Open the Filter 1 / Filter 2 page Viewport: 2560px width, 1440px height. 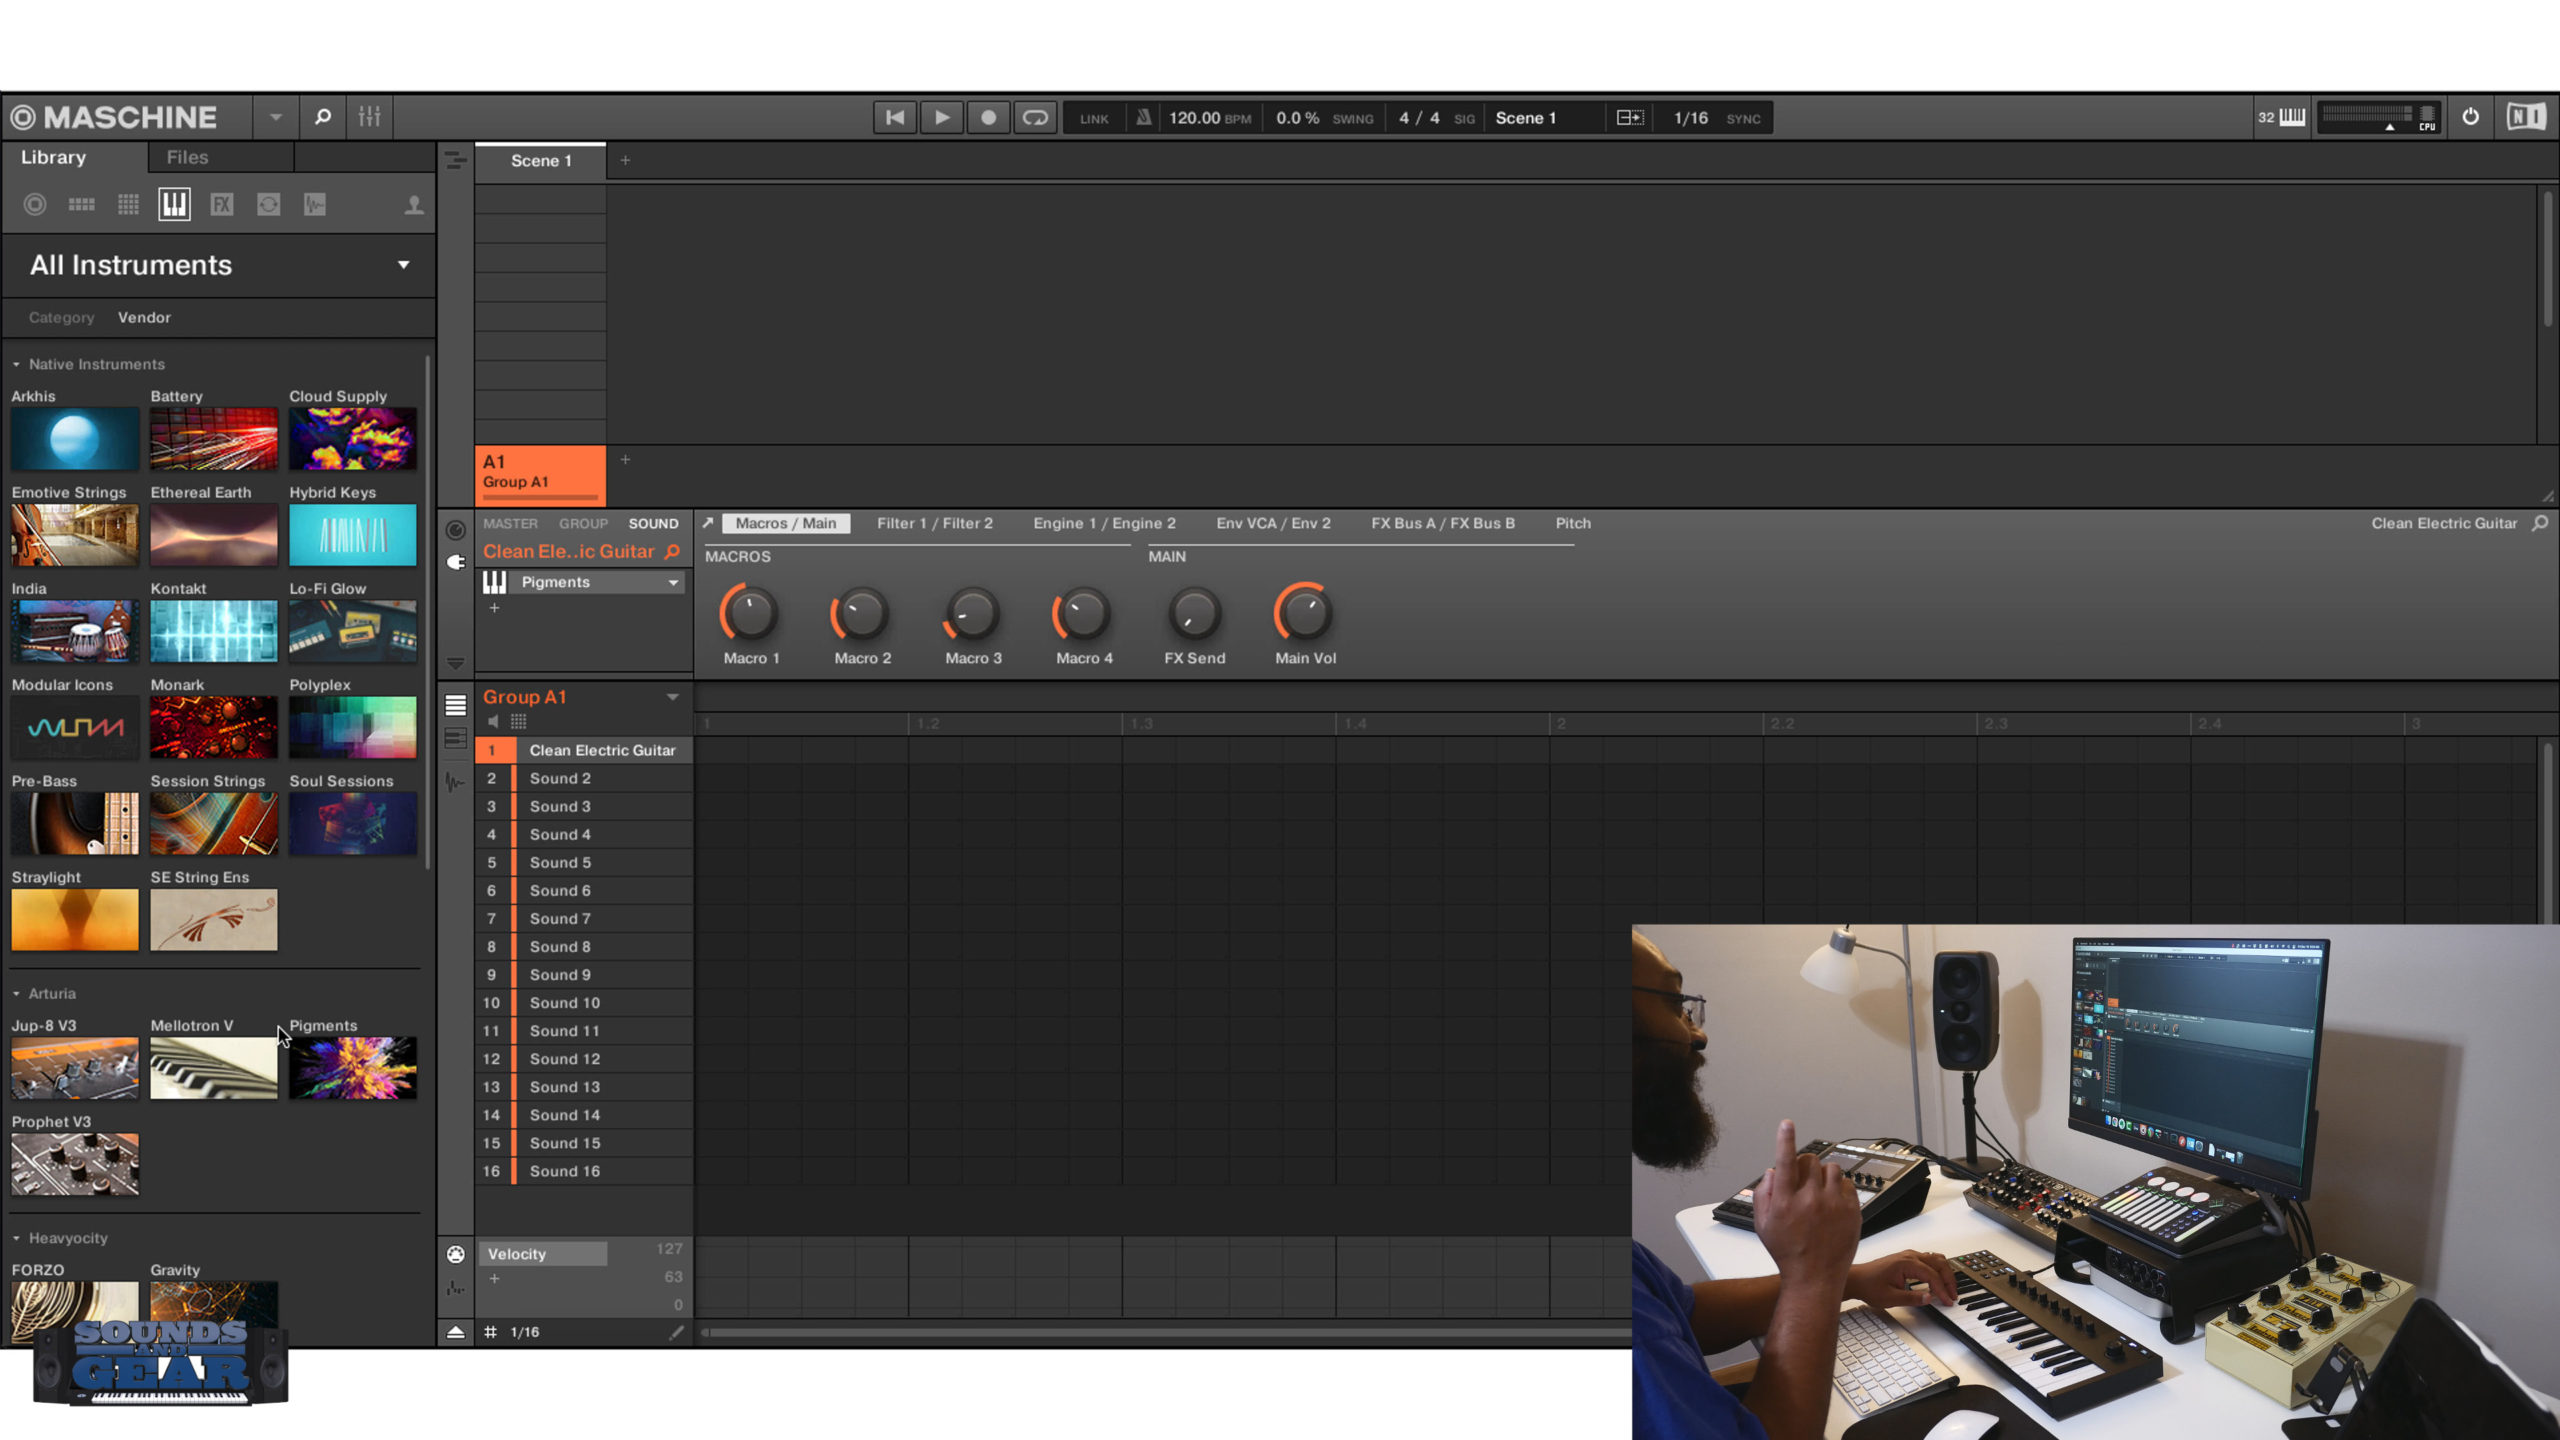tap(934, 523)
